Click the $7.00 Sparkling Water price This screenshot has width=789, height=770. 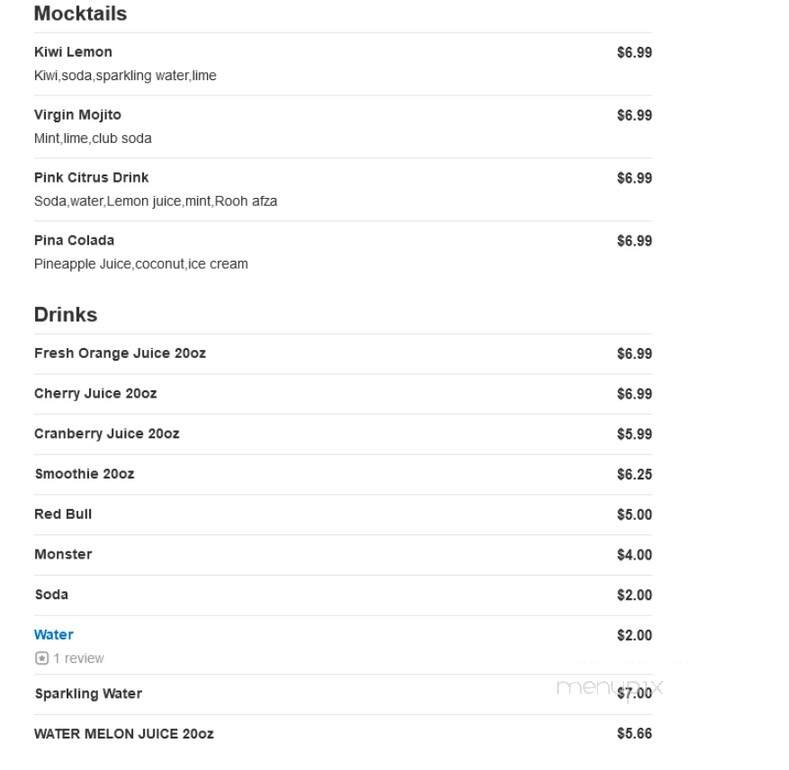point(635,694)
